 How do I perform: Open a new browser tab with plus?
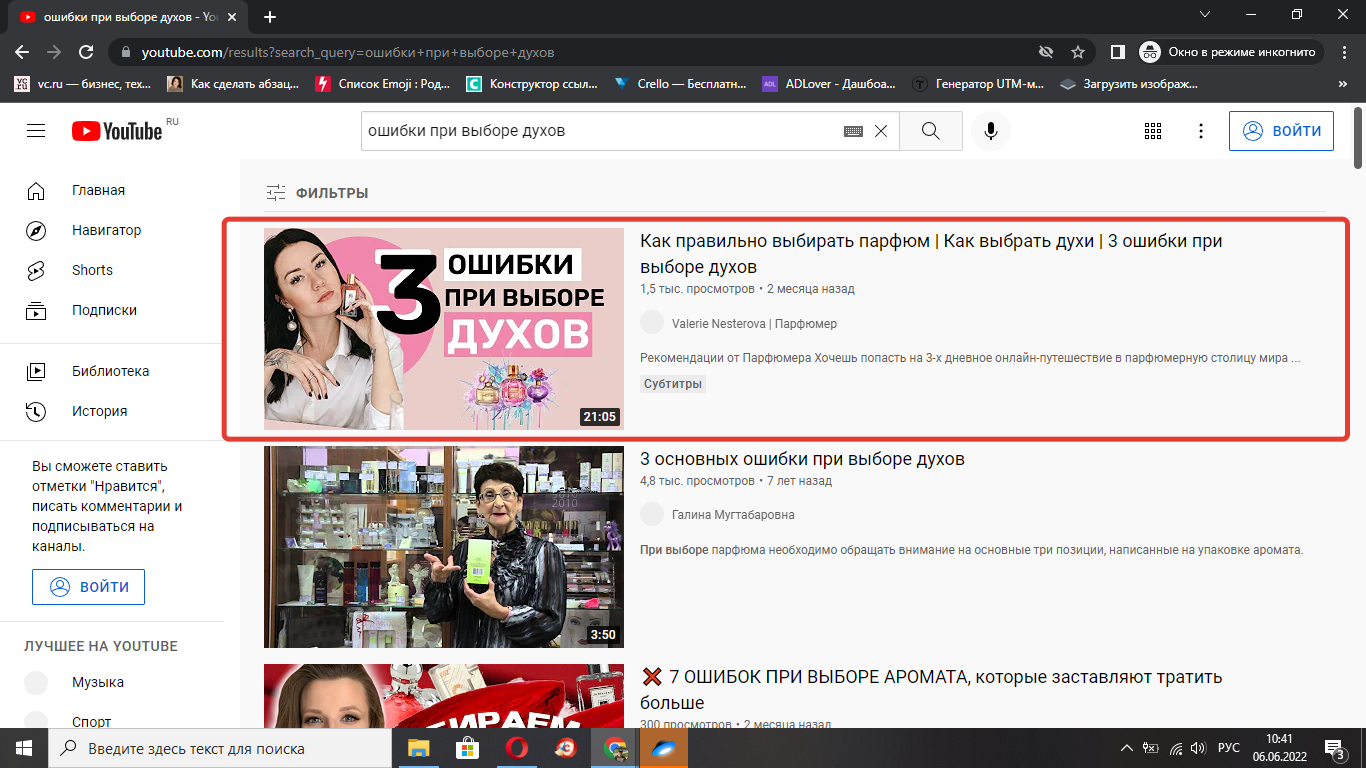270,17
